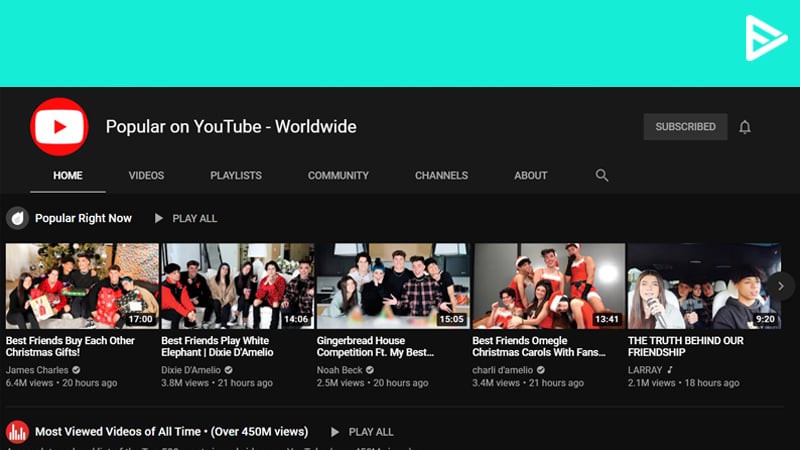
Task: Open the PLAYLISTS tab
Action: point(236,176)
